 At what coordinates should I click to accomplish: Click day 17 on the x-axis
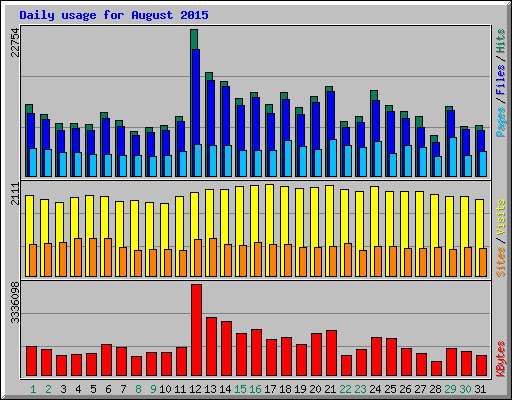270,389
